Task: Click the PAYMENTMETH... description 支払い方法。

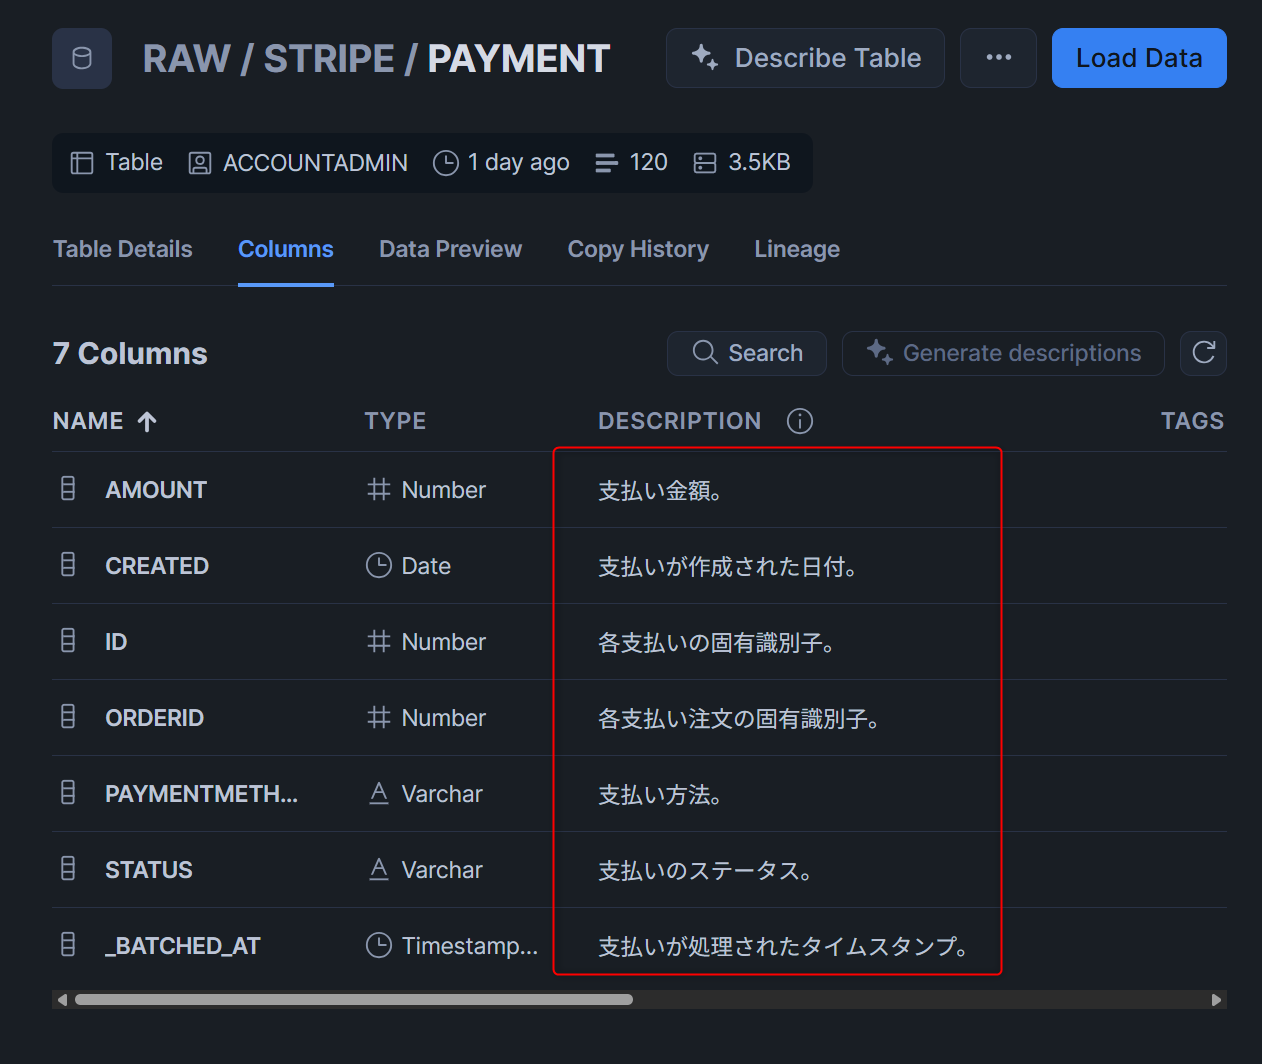Action: coord(660,794)
